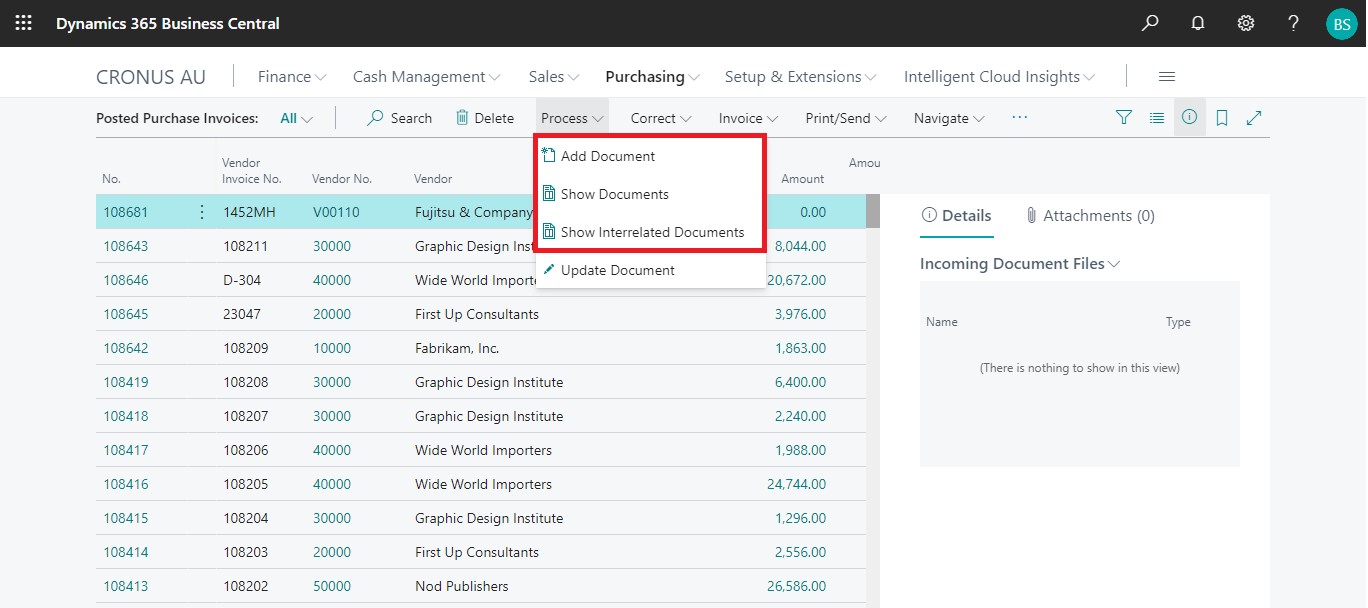Open the Correct dropdown
This screenshot has width=1368, height=608.
[x=661, y=118]
